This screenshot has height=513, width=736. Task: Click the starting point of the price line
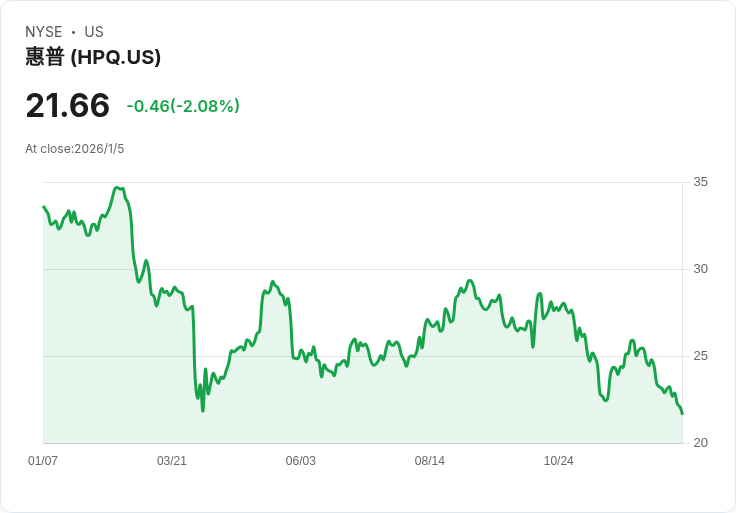(x=43, y=207)
